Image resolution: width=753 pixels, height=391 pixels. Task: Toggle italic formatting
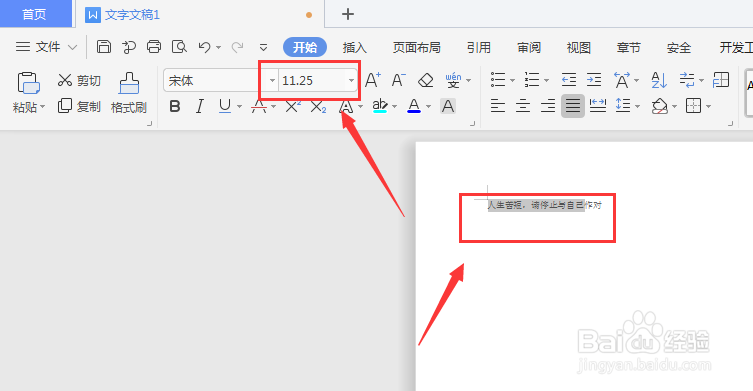200,106
